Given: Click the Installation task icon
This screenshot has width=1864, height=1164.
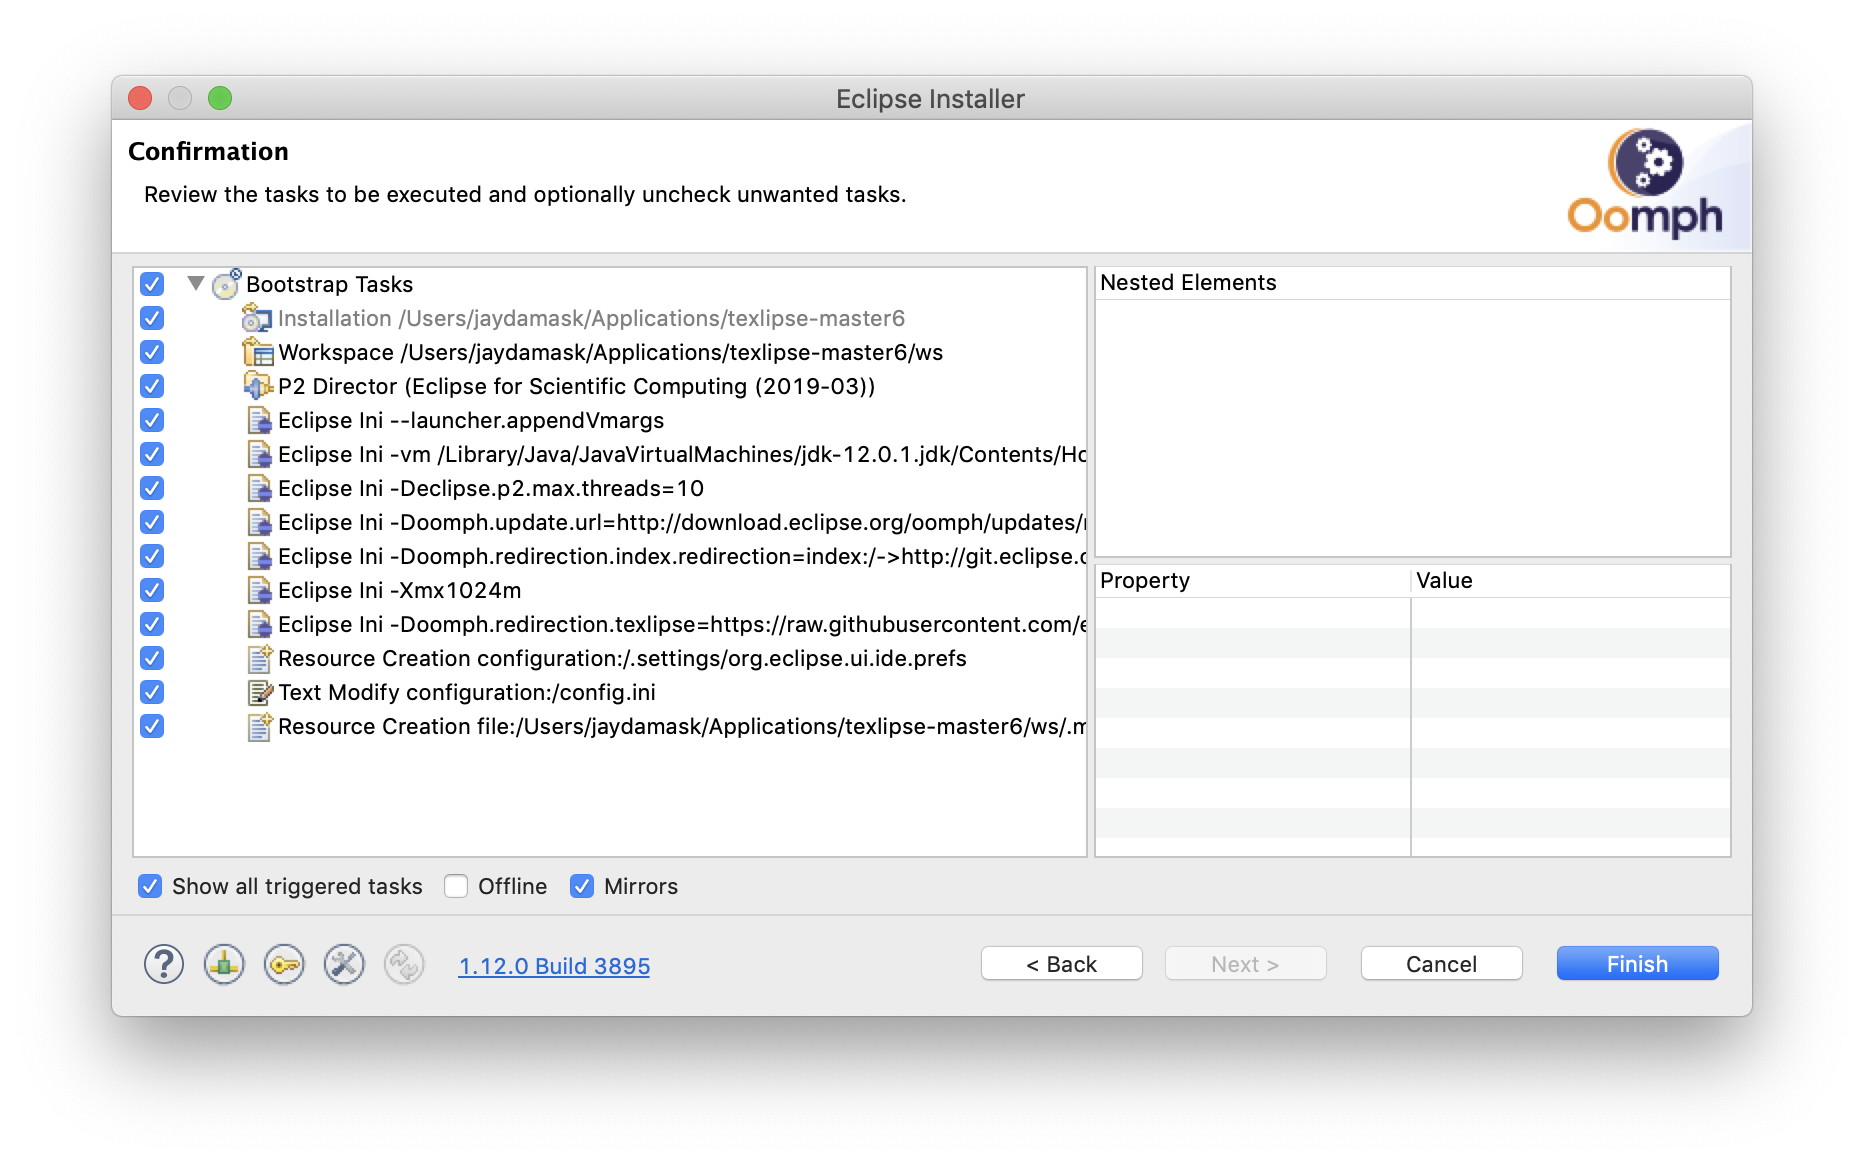Looking at the screenshot, I should point(257,318).
